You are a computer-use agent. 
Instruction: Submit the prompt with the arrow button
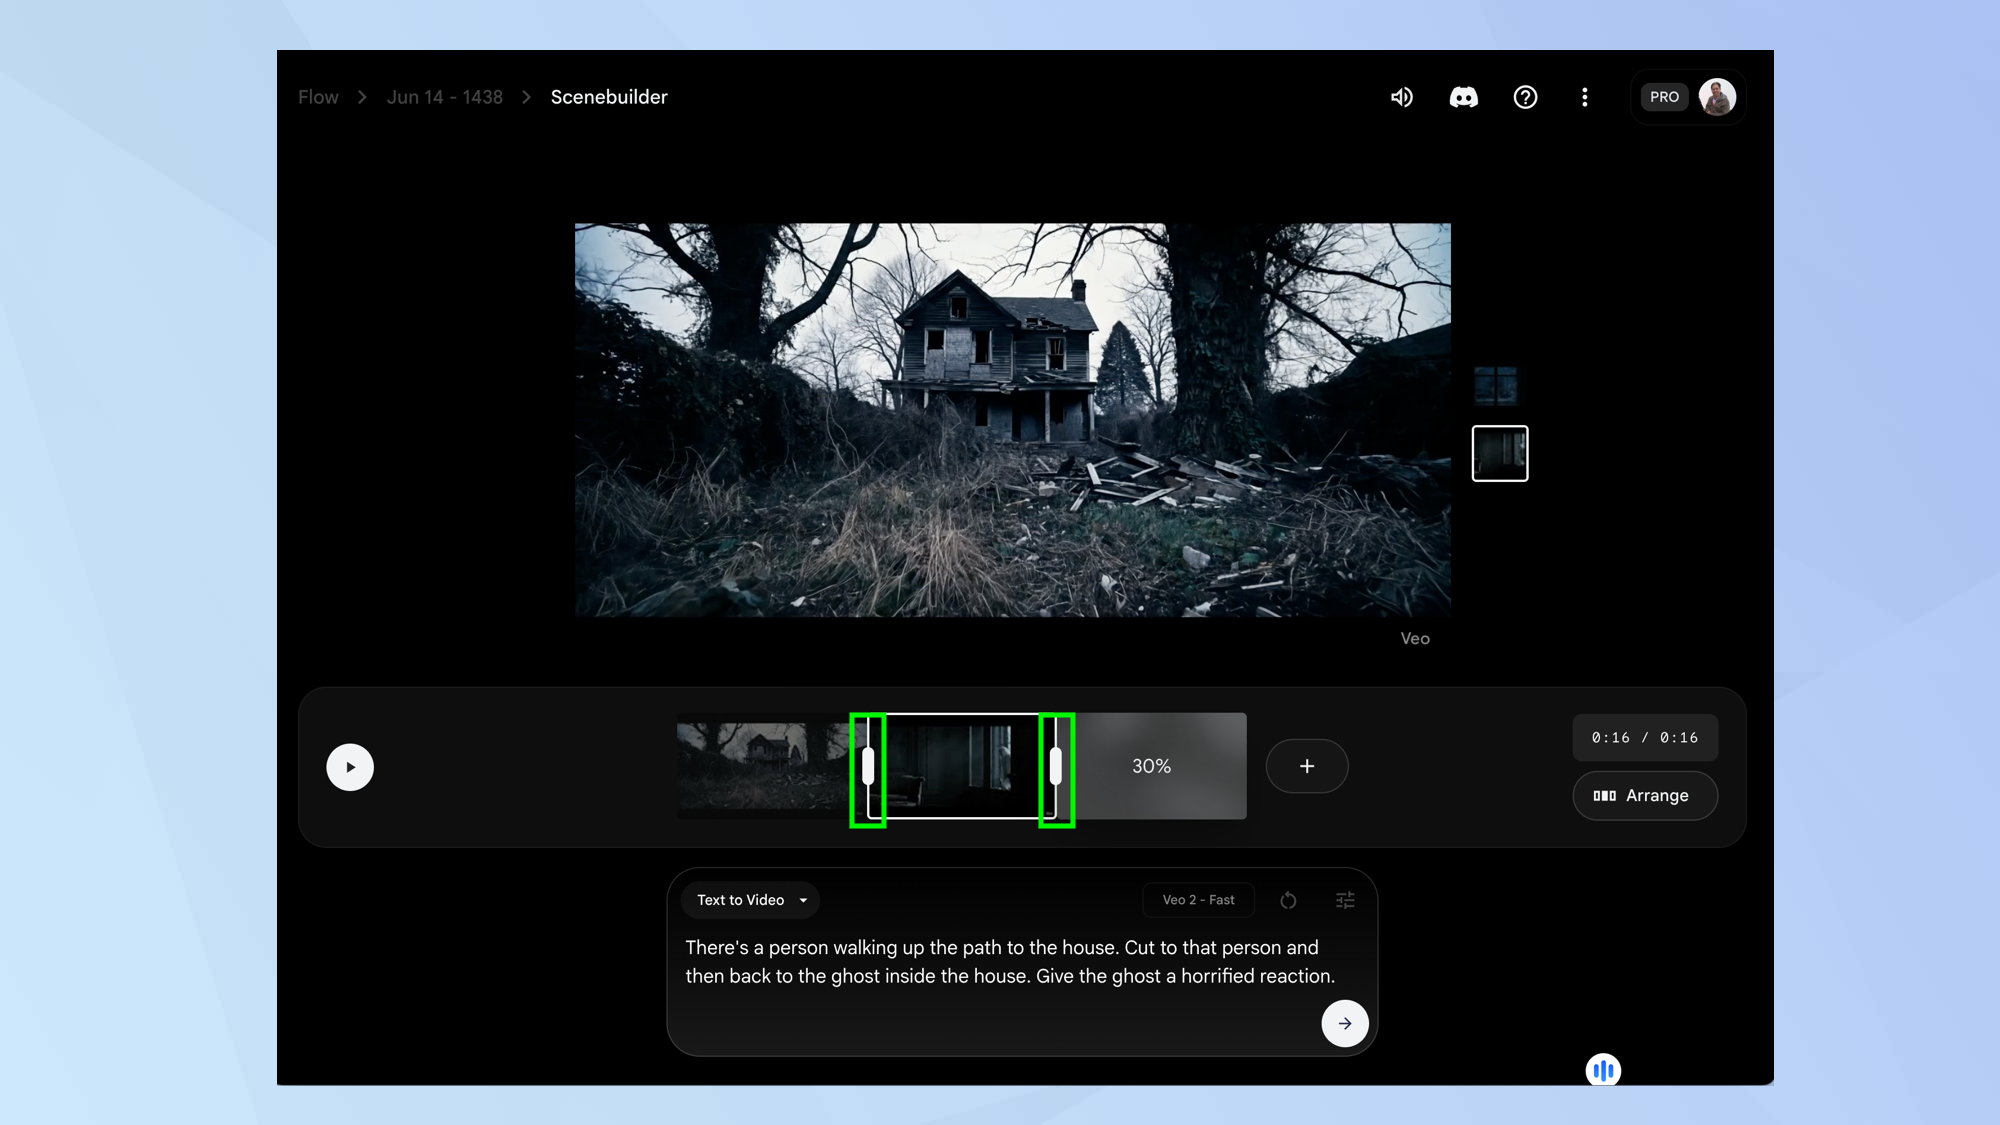[1344, 1023]
